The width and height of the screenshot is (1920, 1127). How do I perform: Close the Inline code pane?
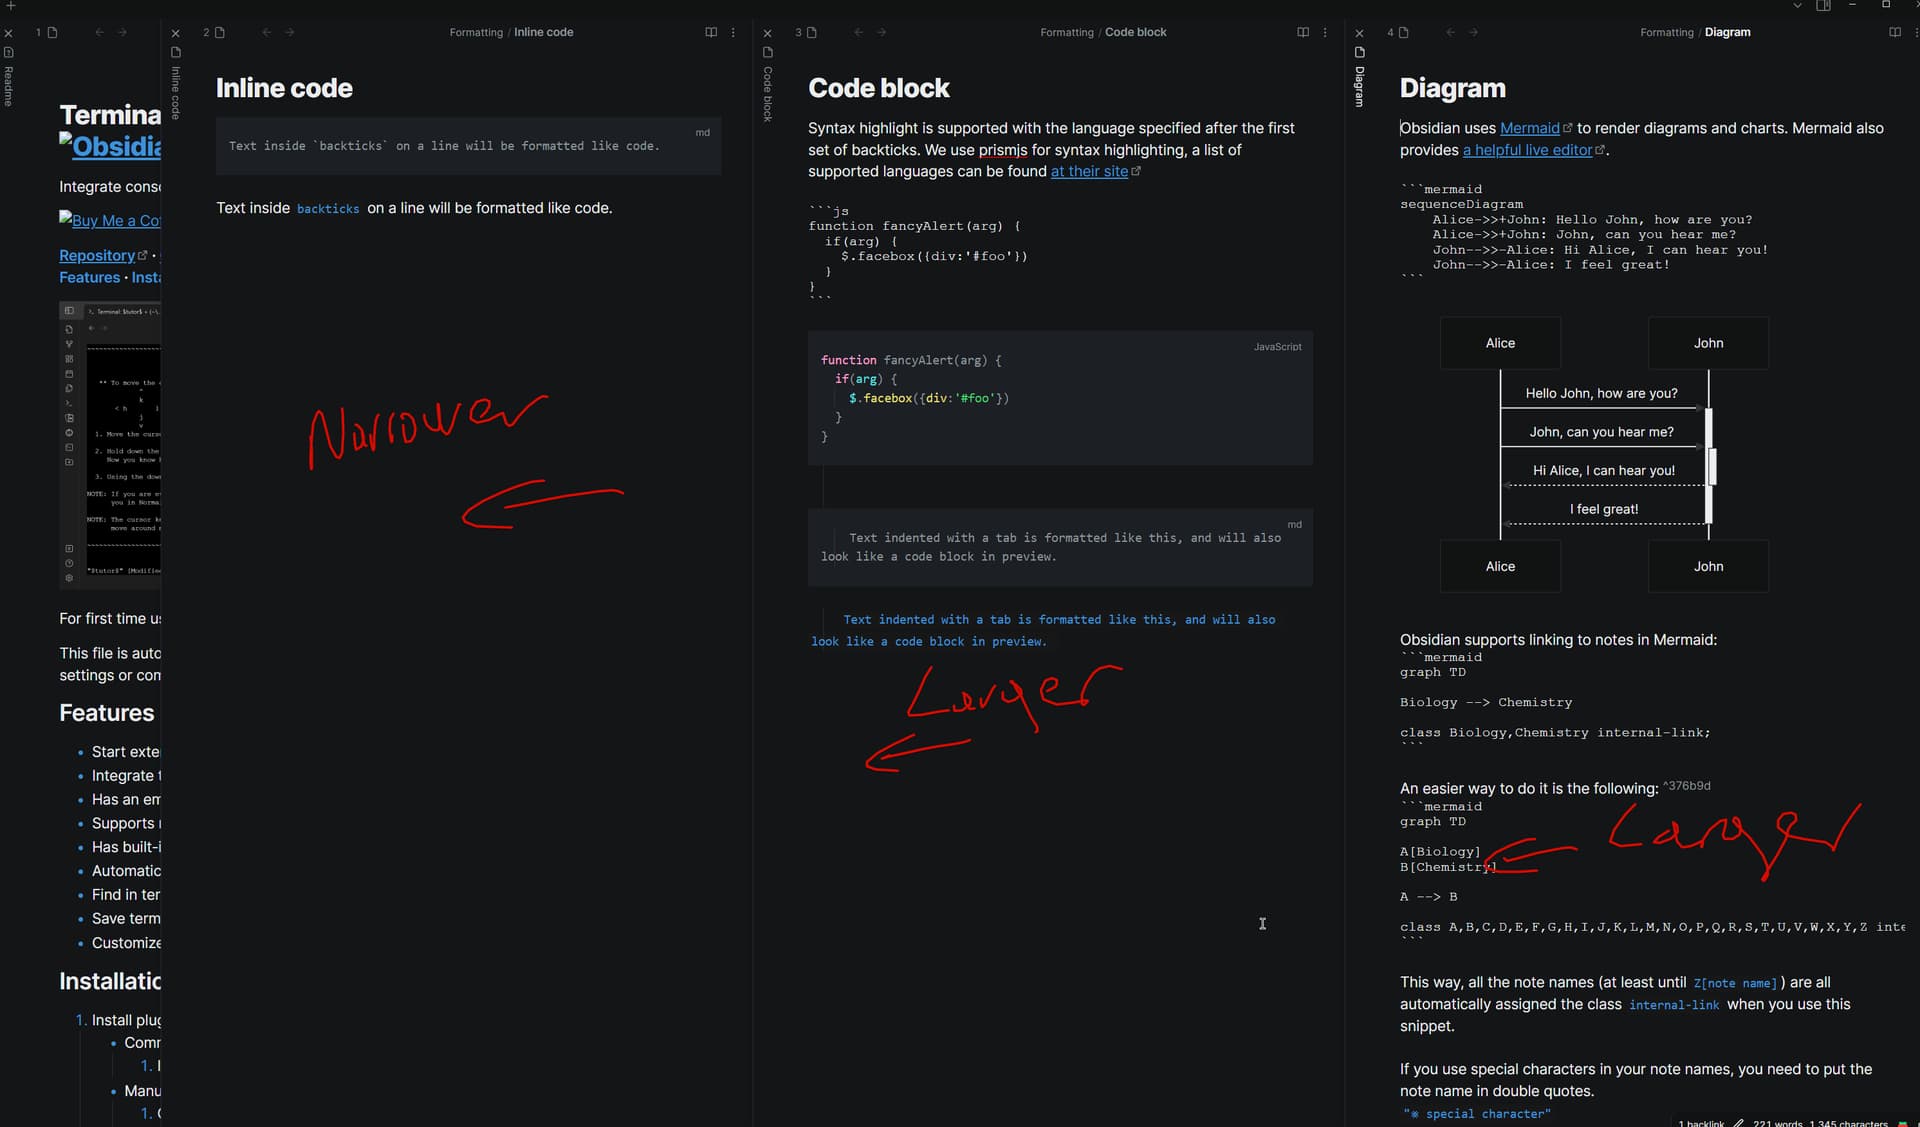[x=176, y=33]
